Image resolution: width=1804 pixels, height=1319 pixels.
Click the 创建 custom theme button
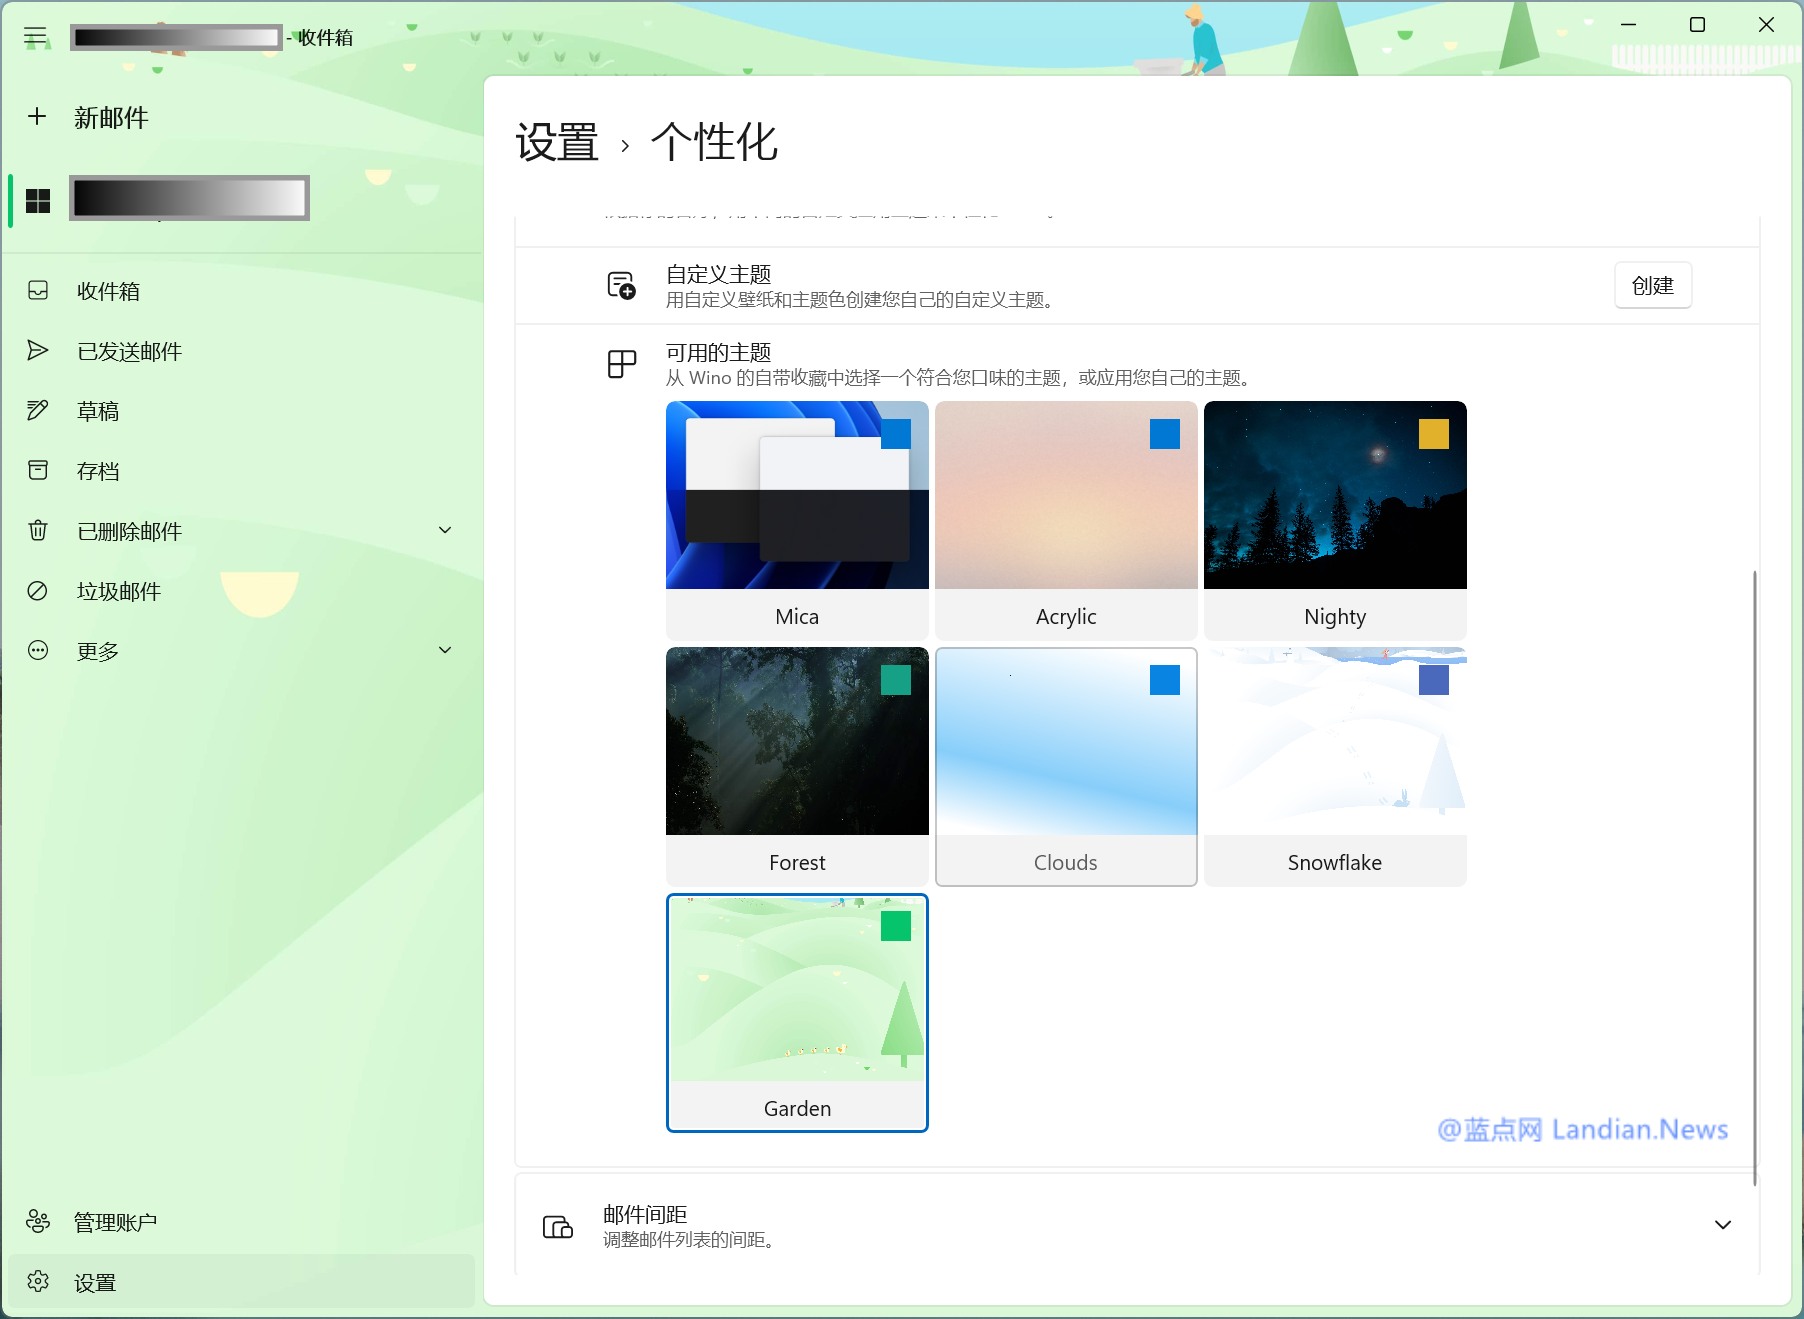pos(1652,286)
